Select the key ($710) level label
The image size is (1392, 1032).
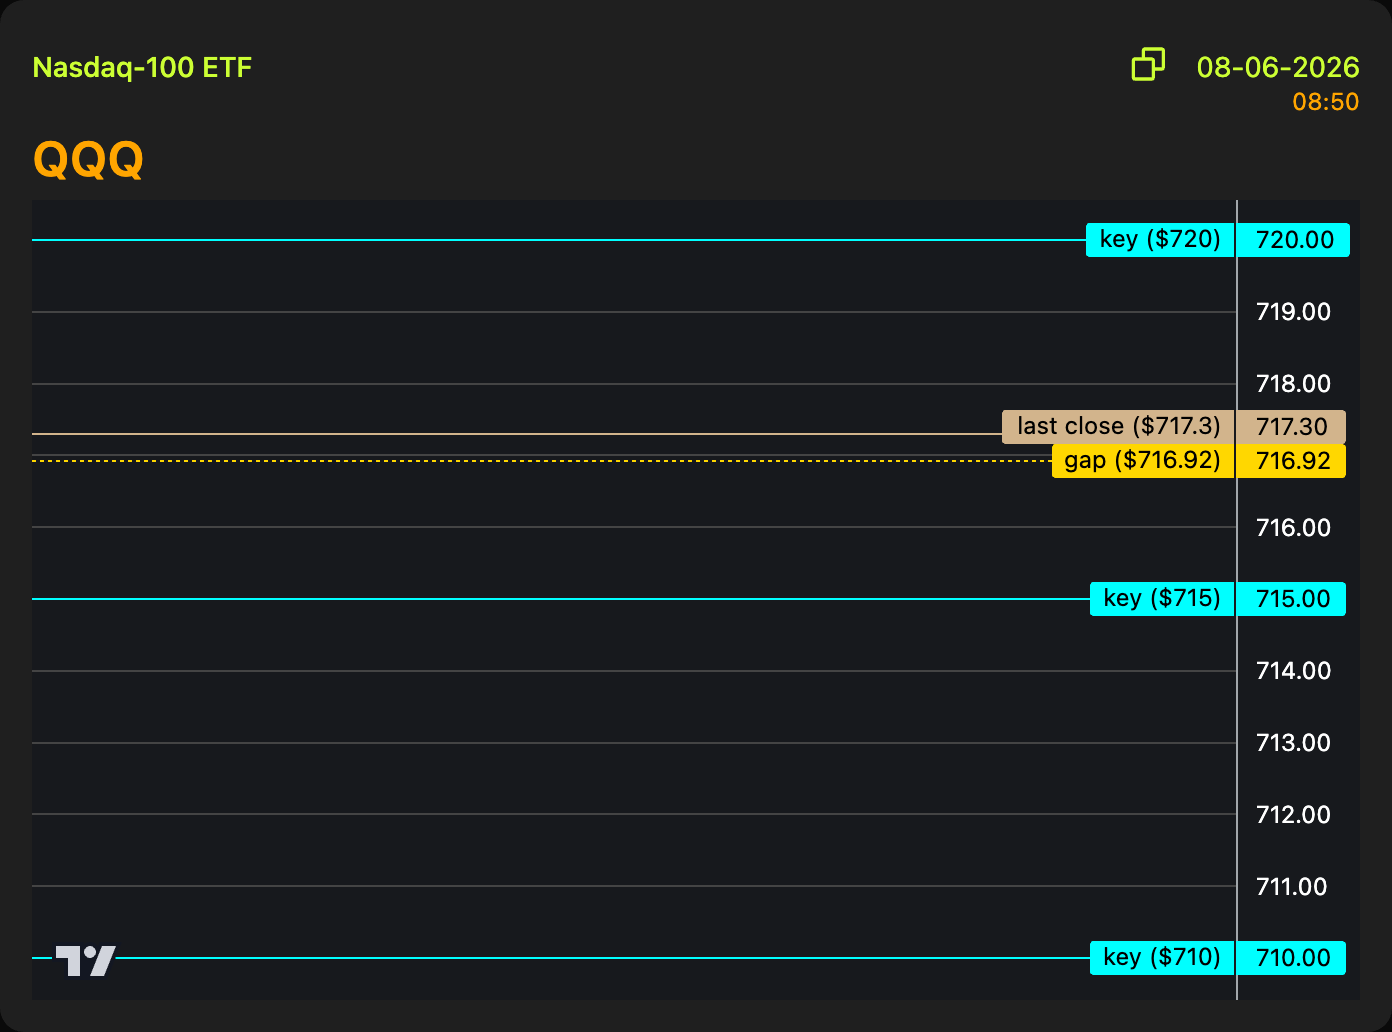pyautogui.click(x=1162, y=958)
